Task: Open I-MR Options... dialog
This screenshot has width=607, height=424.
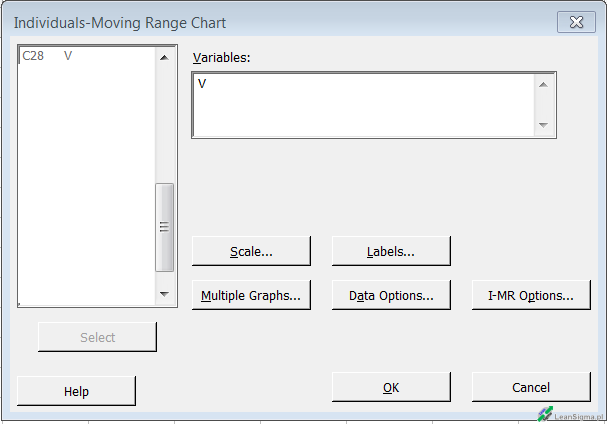Action: (x=530, y=295)
